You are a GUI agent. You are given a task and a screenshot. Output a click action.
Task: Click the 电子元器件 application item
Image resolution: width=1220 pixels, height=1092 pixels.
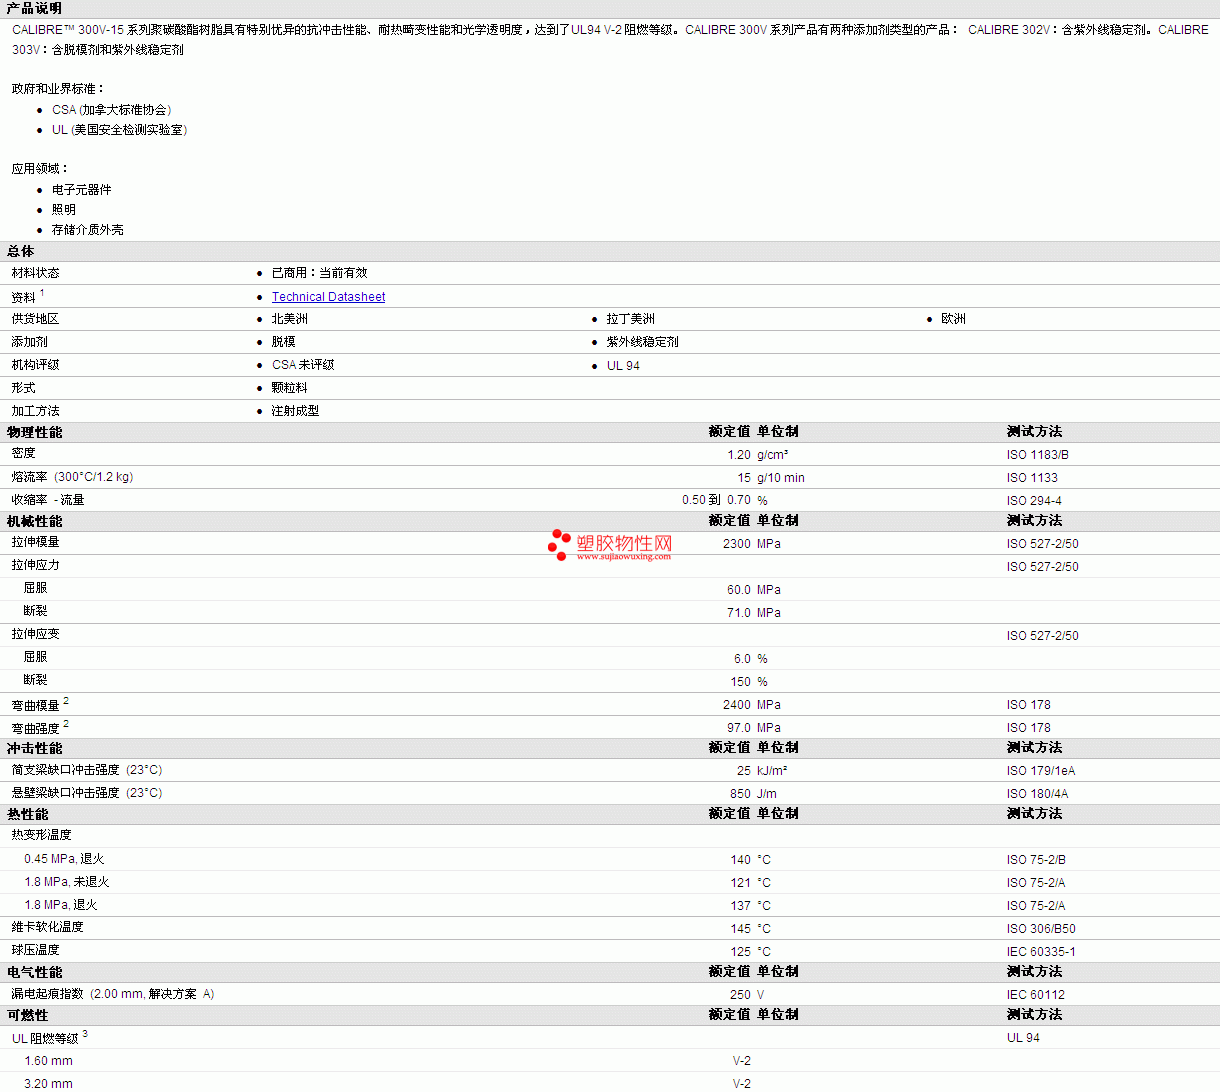coord(82,190)
